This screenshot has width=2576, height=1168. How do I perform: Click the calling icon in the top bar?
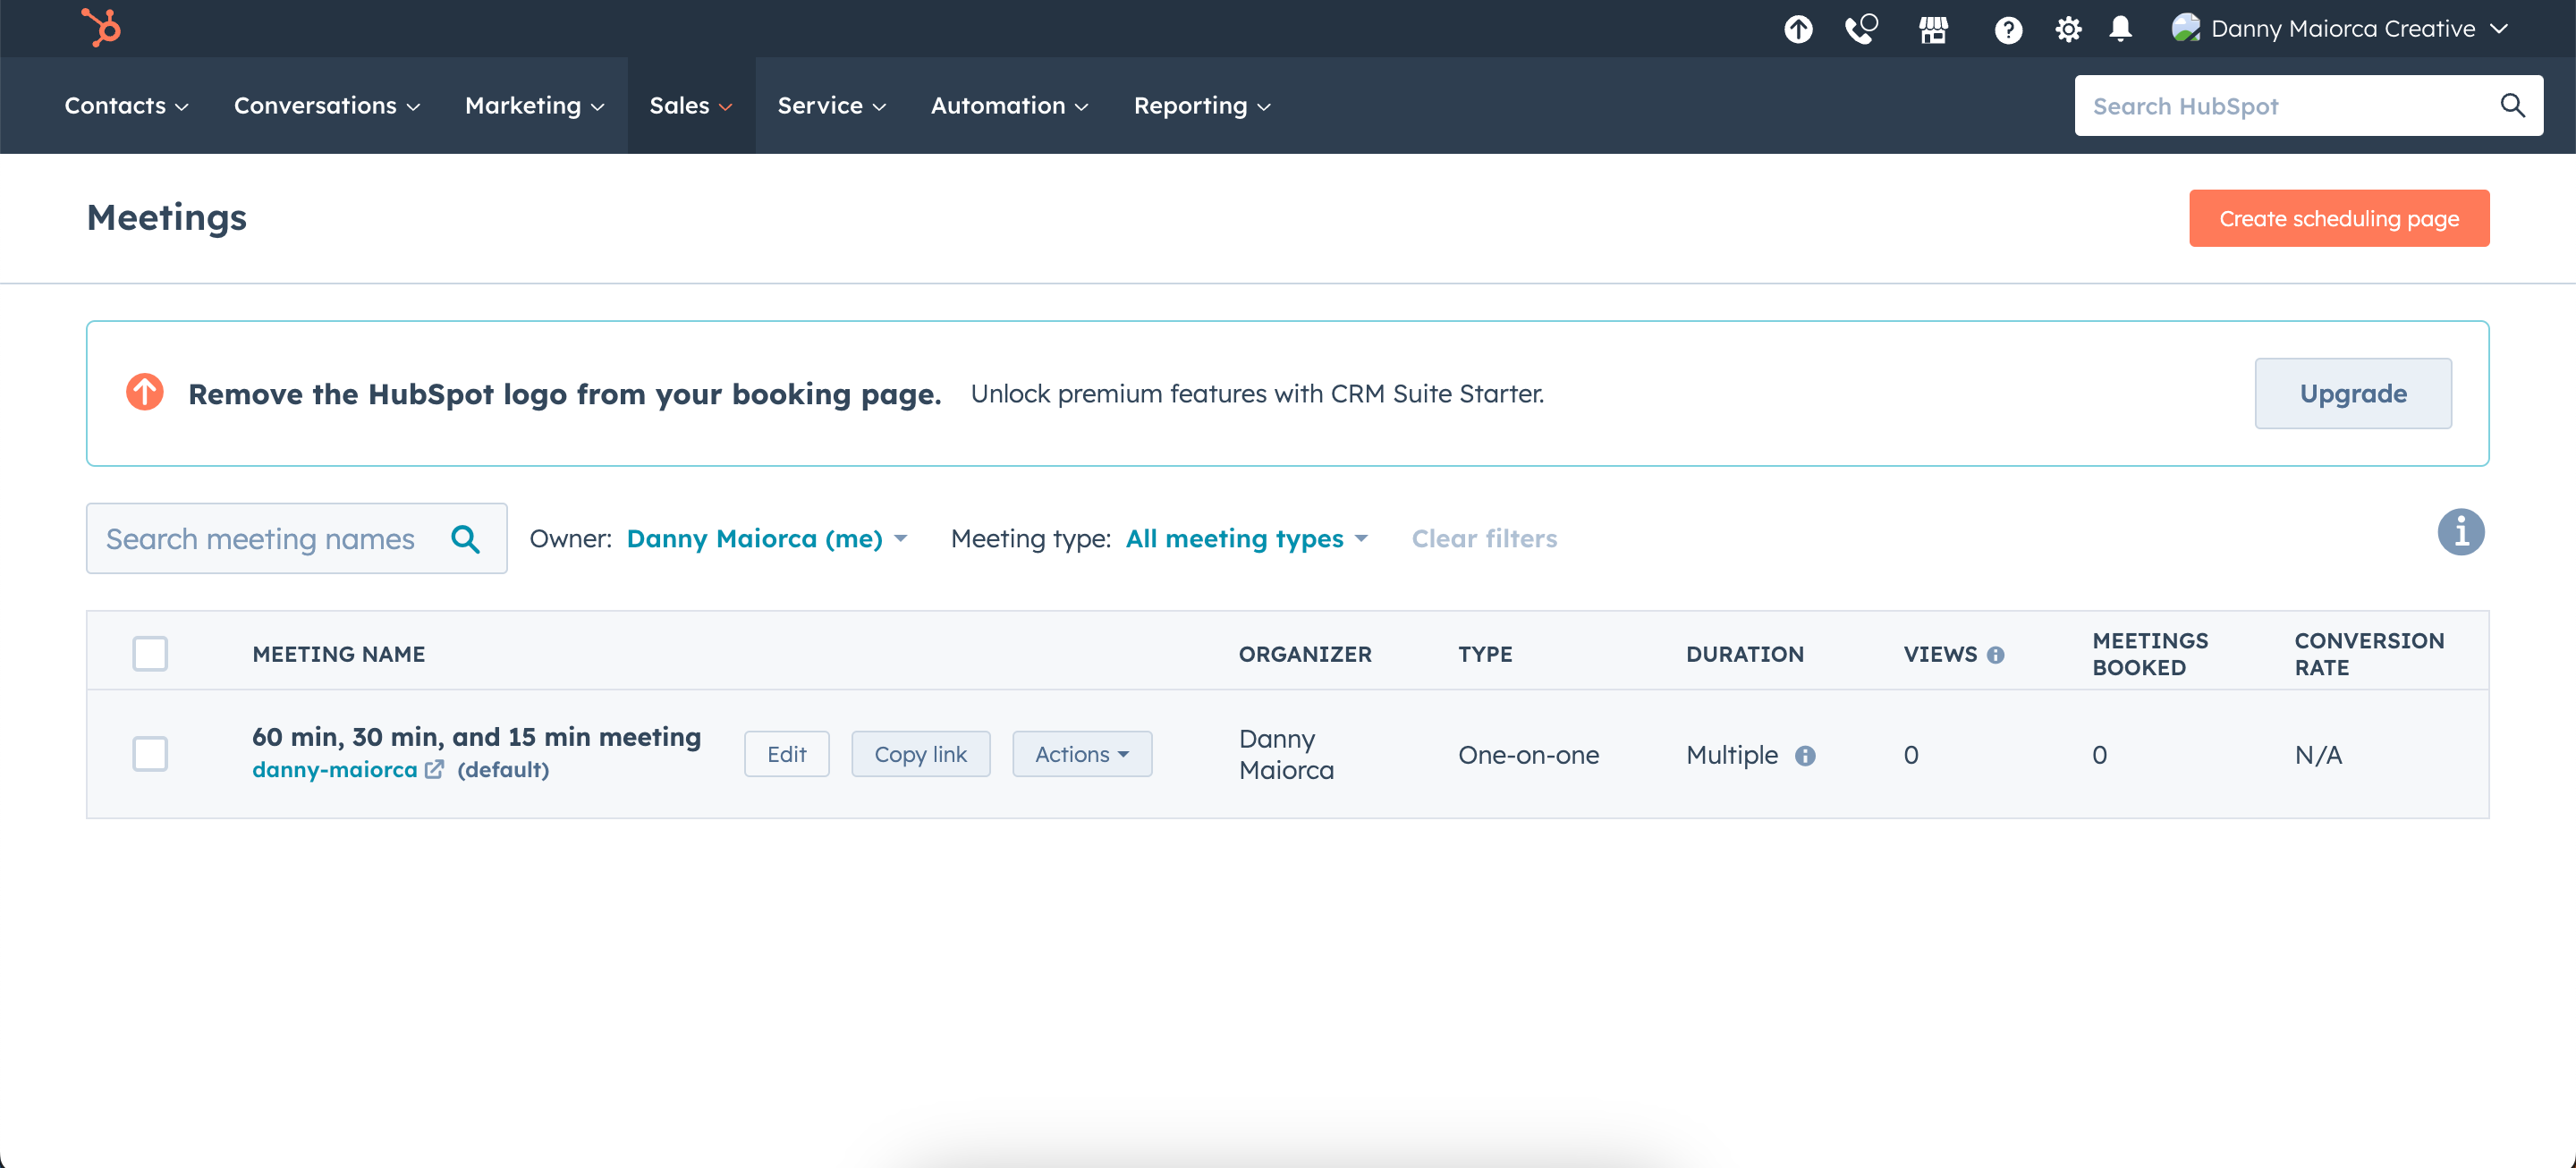pos(1860,29)
